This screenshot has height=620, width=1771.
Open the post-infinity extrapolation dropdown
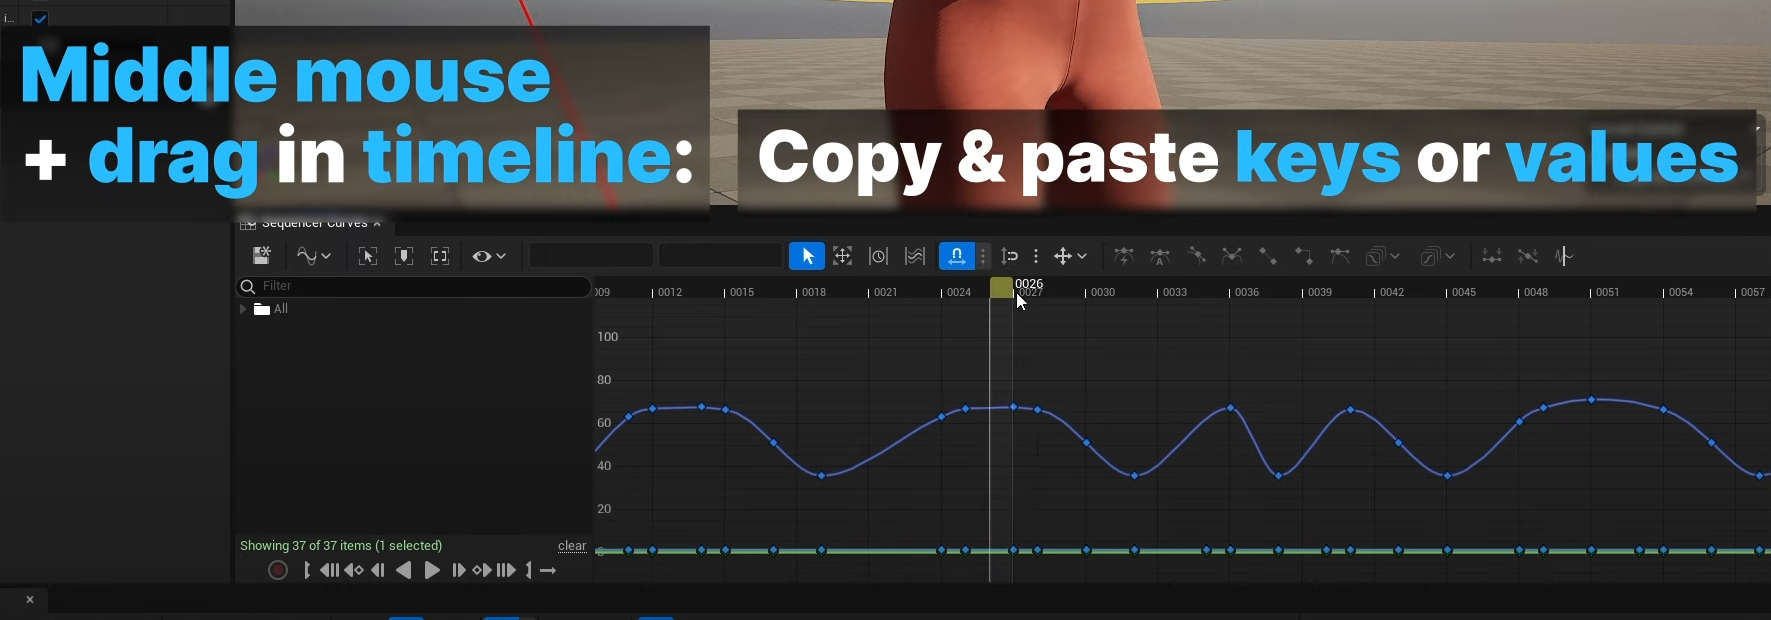pyautogui.click(x=1438, y=256)
